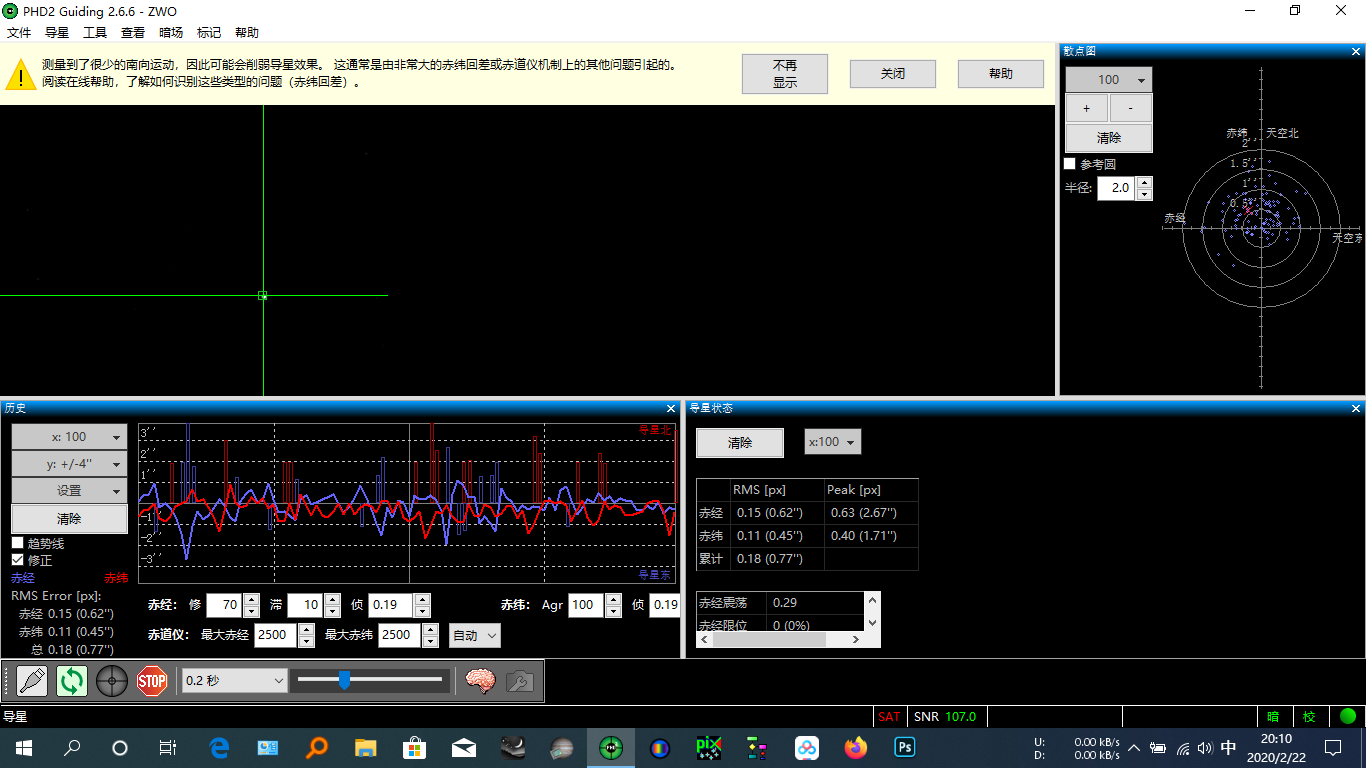Open Jupiter planet app on taskbar
This screenshot has width=1366, height=768.
561,747
